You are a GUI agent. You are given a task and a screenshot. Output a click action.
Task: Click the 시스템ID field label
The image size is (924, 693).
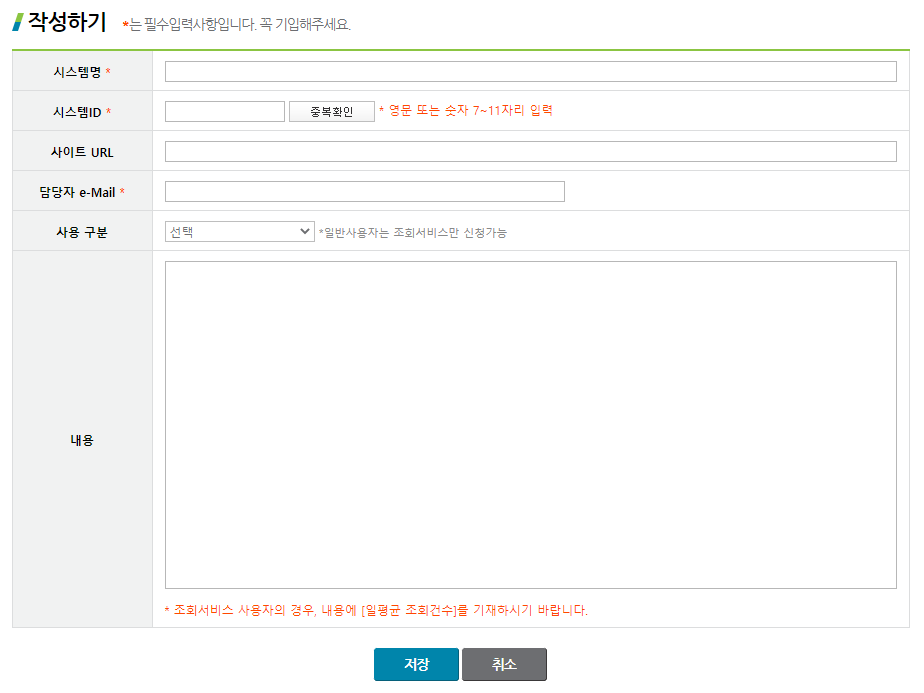coord(77,112)
